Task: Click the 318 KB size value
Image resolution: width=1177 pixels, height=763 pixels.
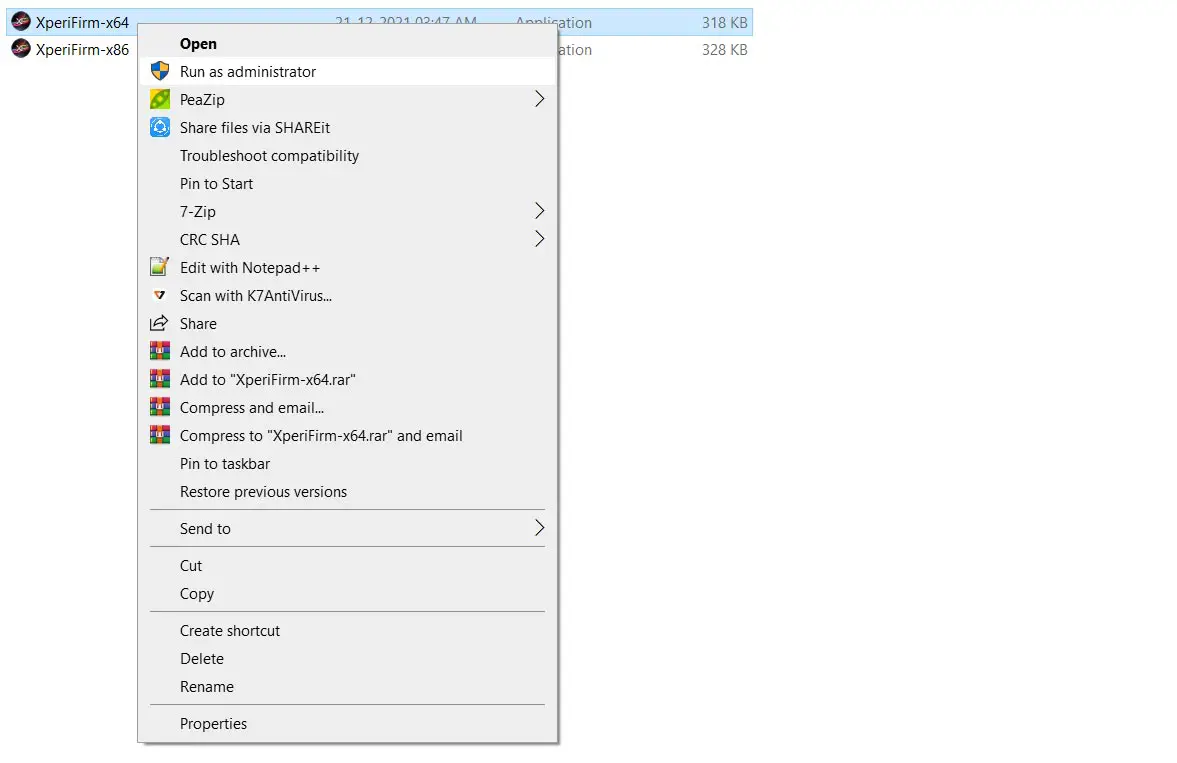Action: click(724, 23)
